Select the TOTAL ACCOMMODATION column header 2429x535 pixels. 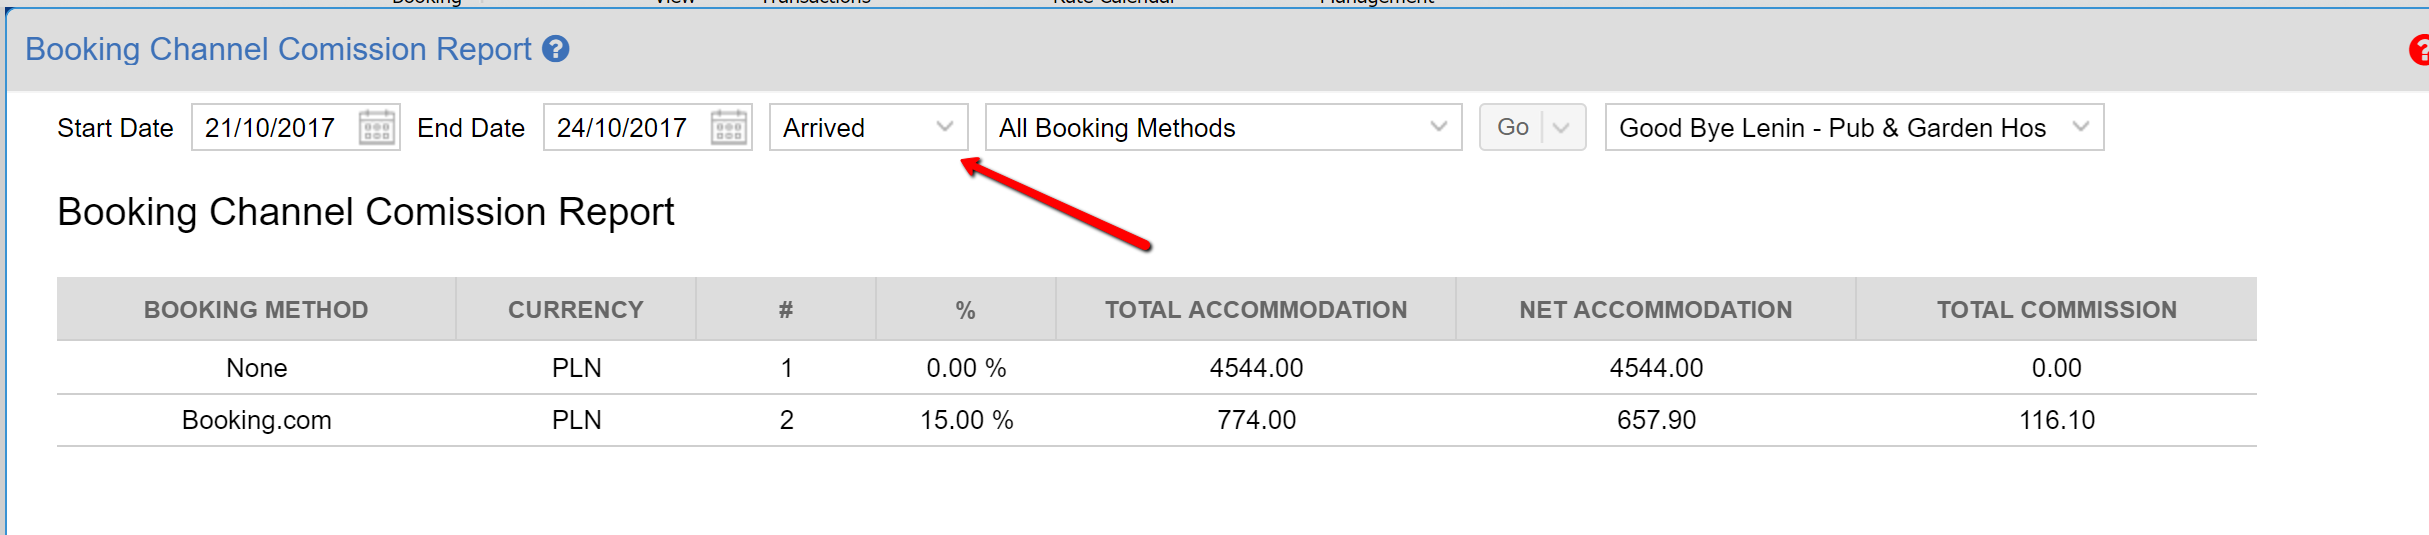pyautogui.click(x=1255, y=310)
